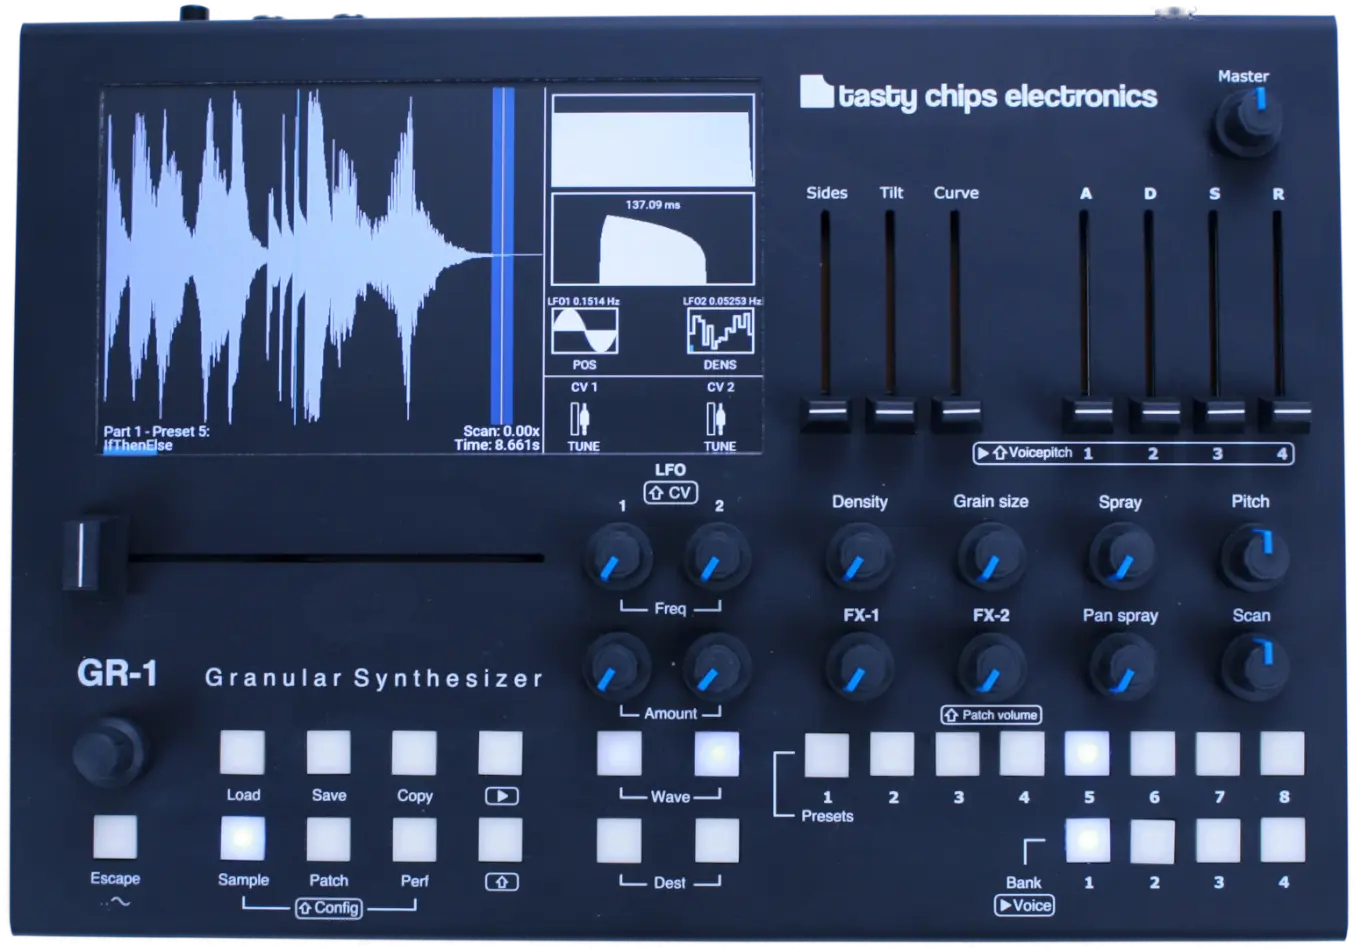Click the 'Scan: 0.00x' readout
1358x950 pixels.
click(501, 431)
